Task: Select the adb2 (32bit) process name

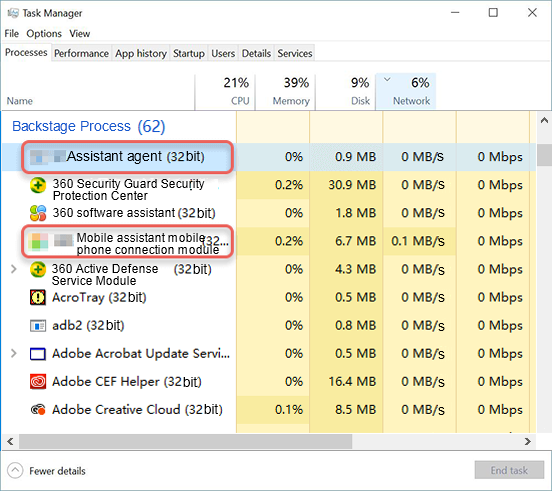Action: pos(88,326)
